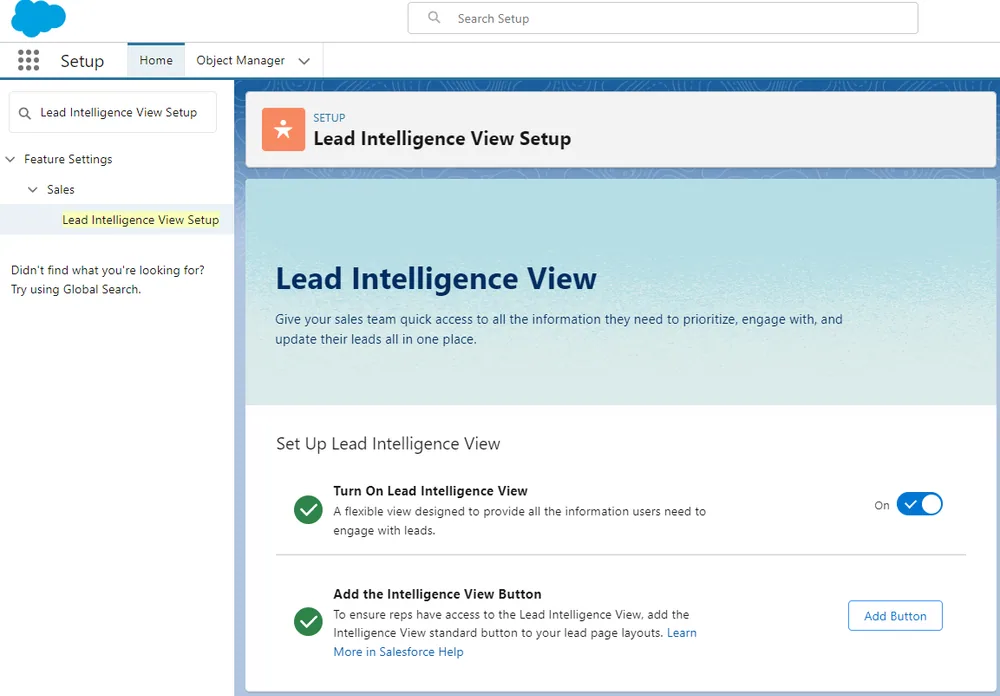Collapse the Sales tree node
The width and height of the screenshot is (1000, 696).
click(33, 189)
